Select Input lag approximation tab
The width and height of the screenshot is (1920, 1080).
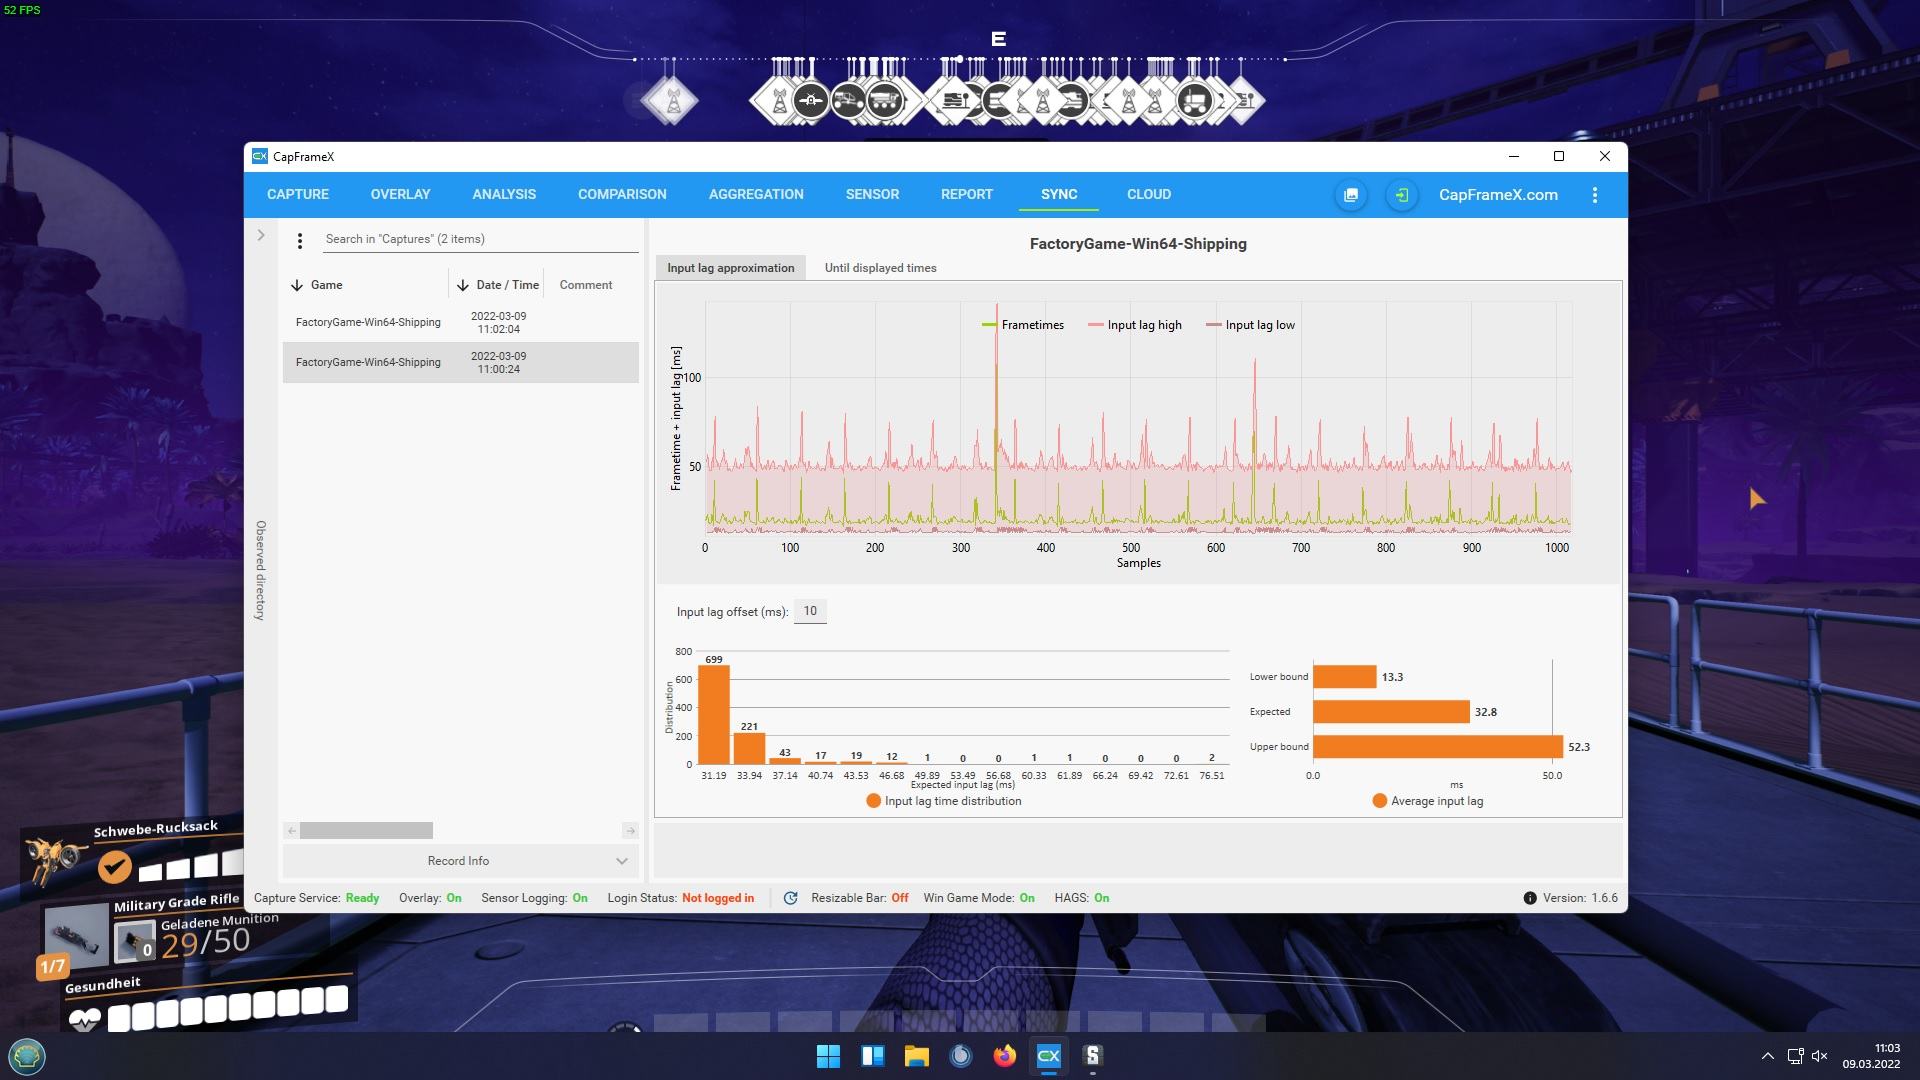[x=731, y=268]
